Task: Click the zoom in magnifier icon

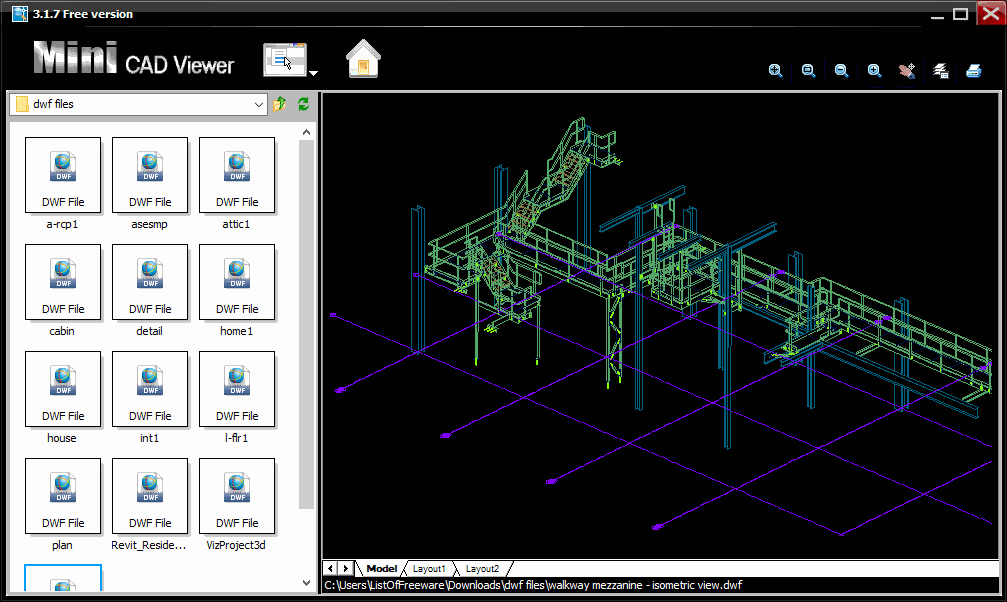Action: [x=874, y=71]
